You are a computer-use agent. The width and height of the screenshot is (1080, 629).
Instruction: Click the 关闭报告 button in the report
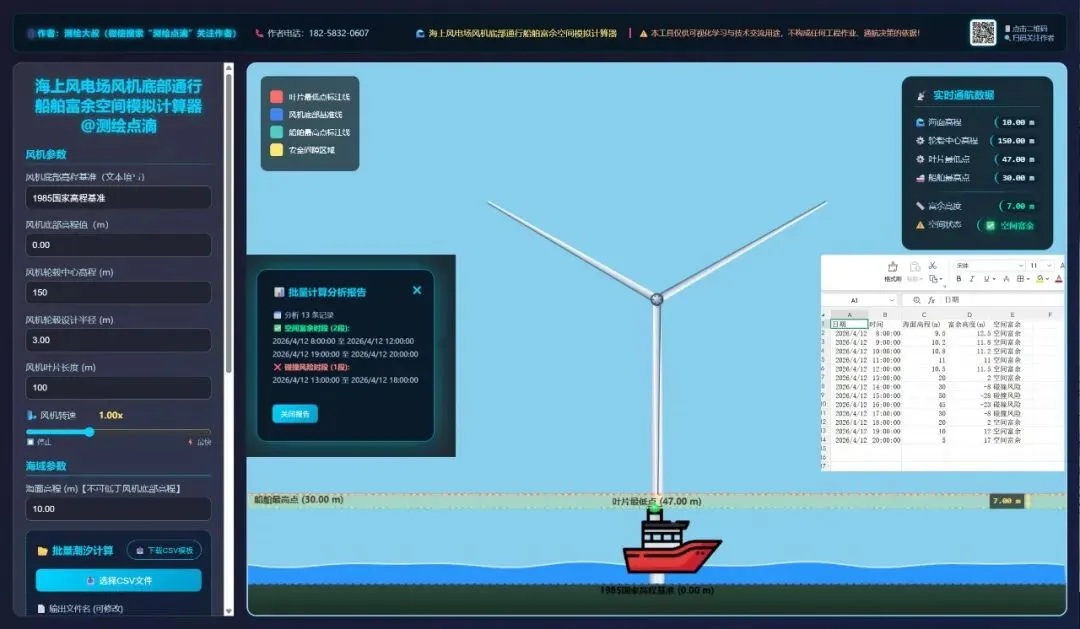[295, 413]
